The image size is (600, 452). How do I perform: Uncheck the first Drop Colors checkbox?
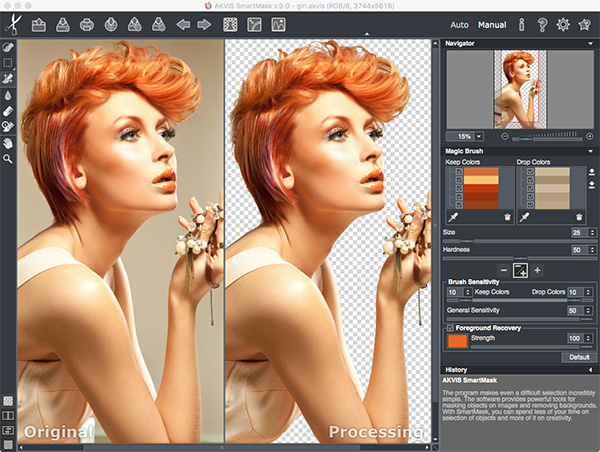point(529,172)
